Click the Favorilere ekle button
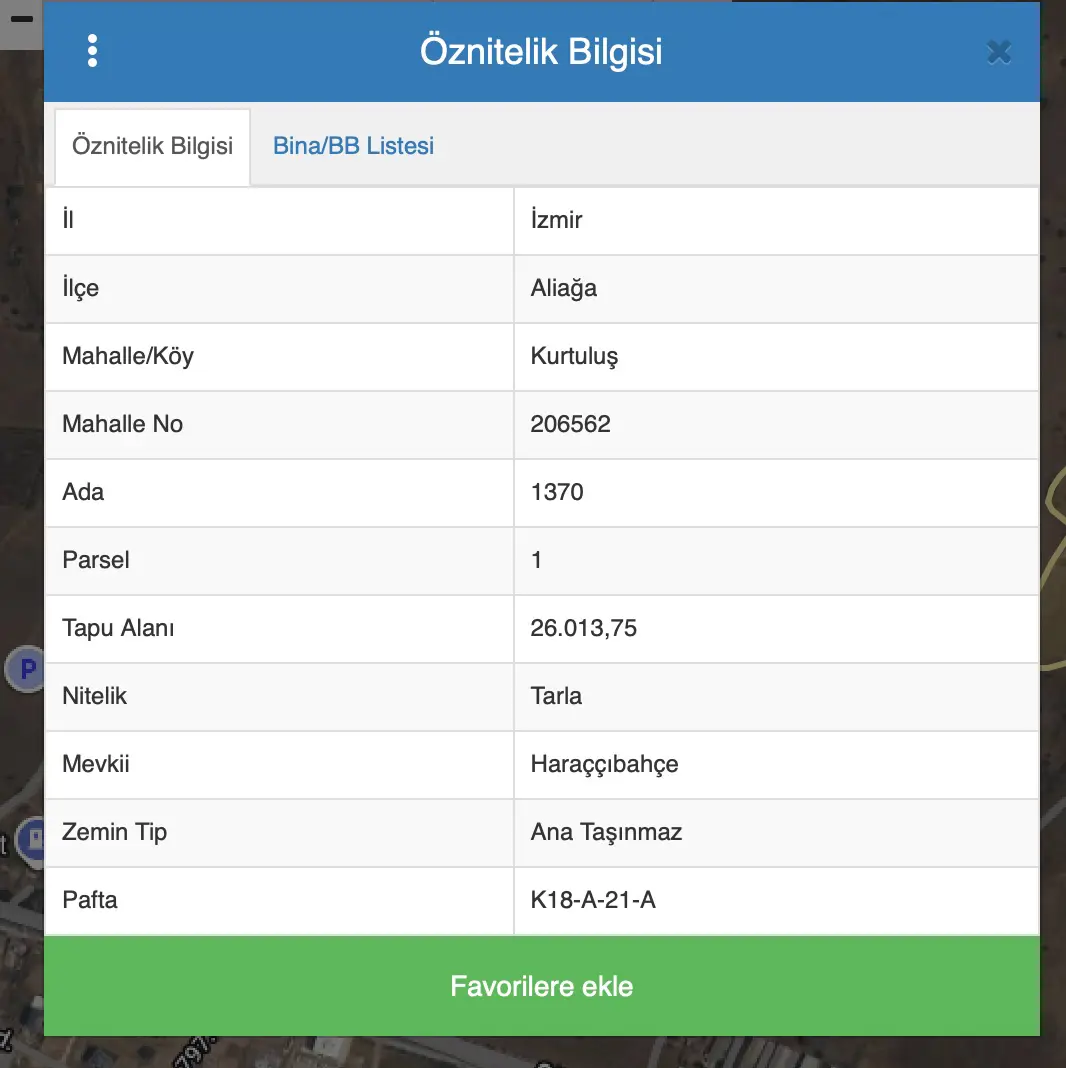The height and width of the screenshot is (1068, 1066). [x=542, y=986]
